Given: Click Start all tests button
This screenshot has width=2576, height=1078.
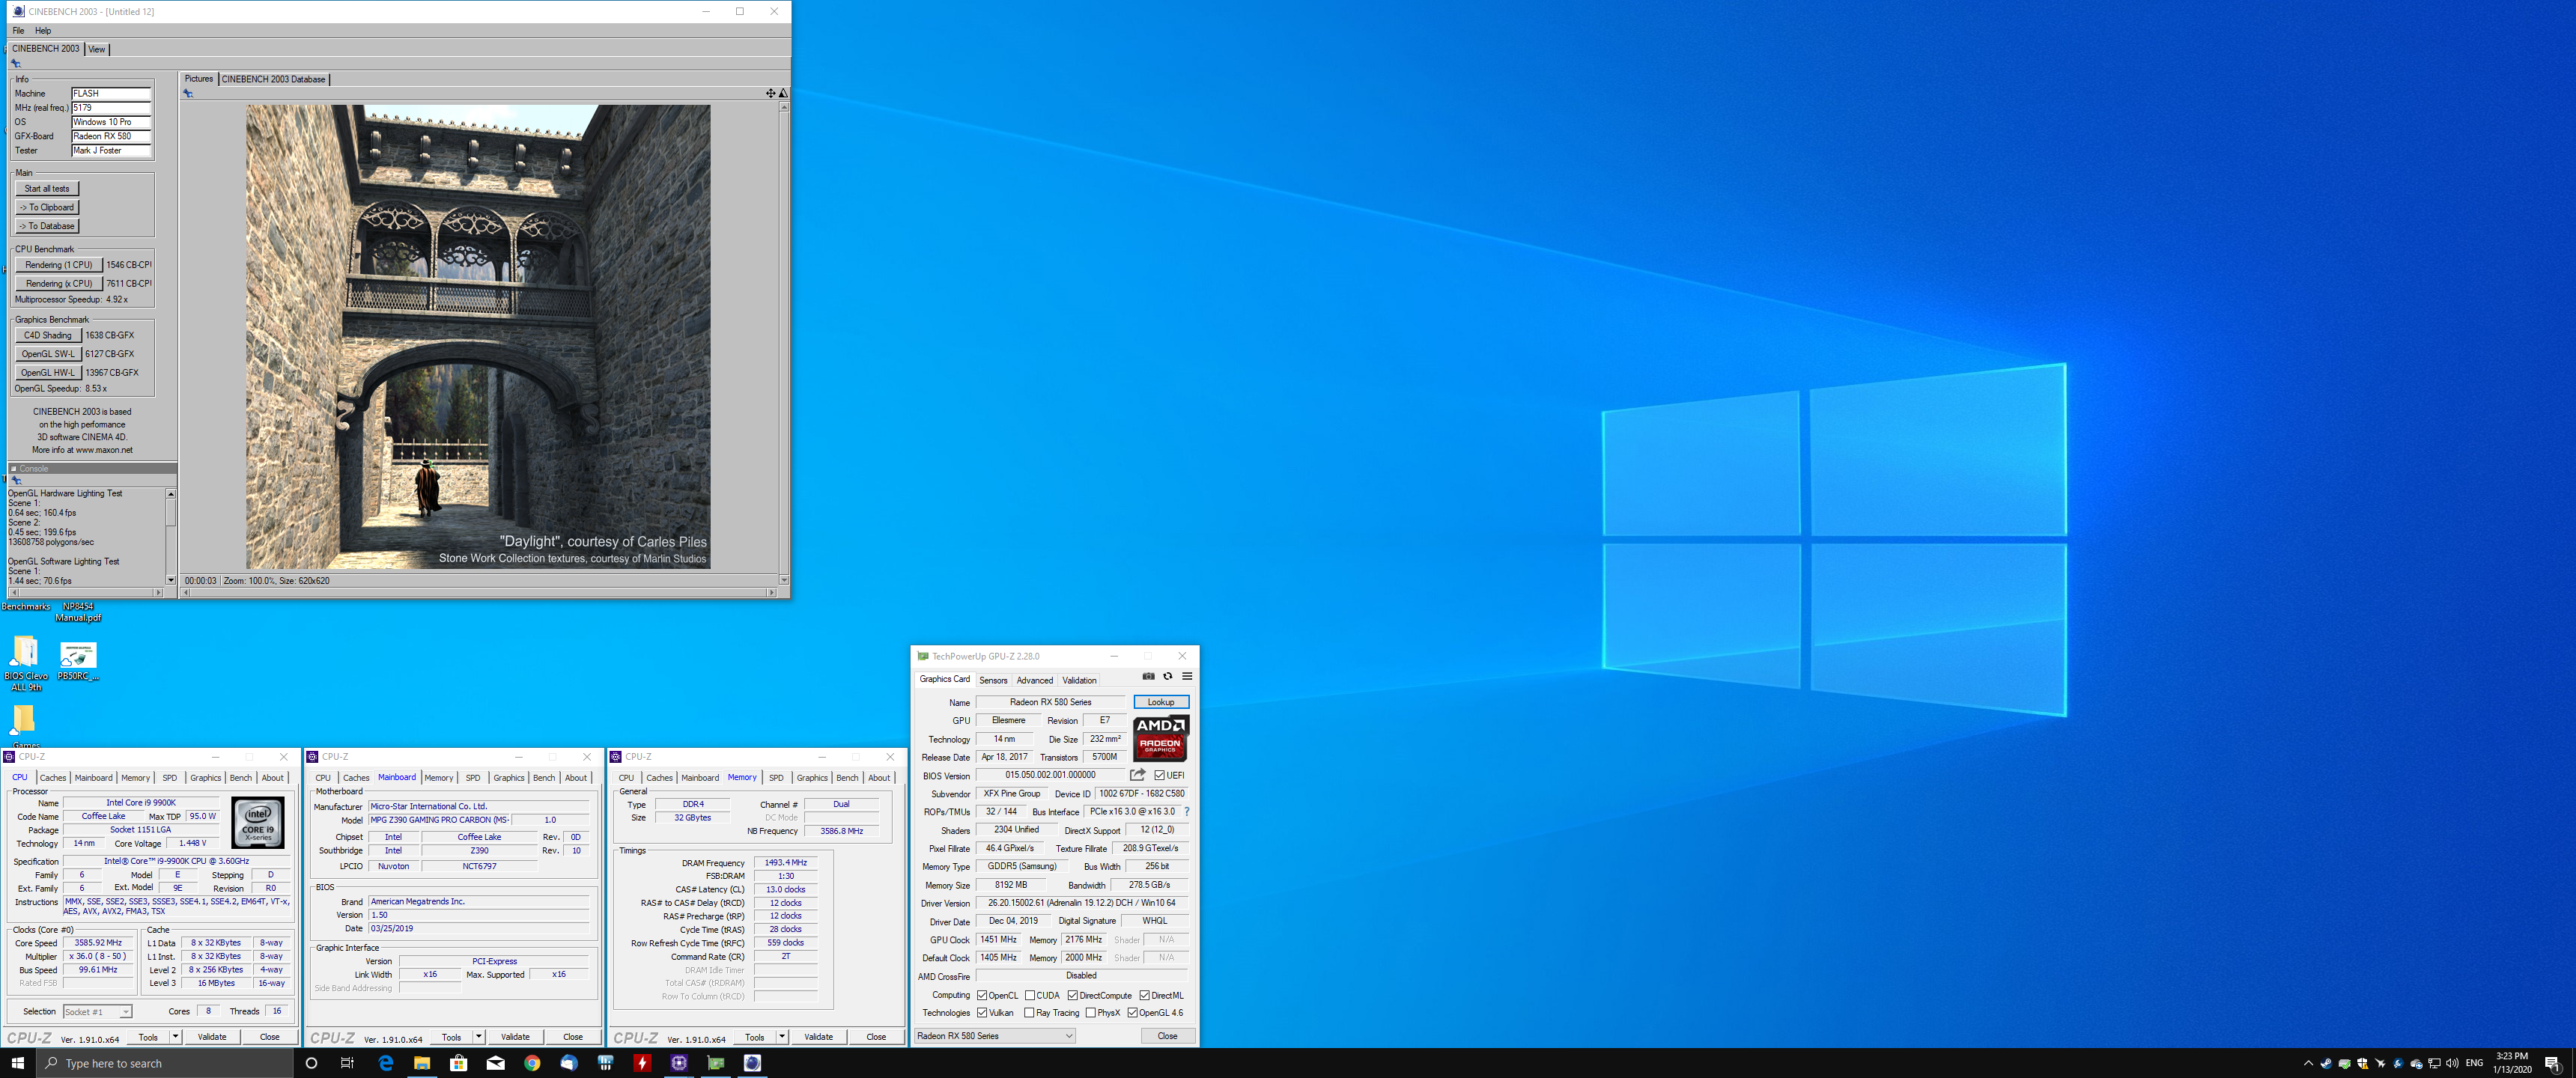Looking at the screenshot, I should point(47,189).
